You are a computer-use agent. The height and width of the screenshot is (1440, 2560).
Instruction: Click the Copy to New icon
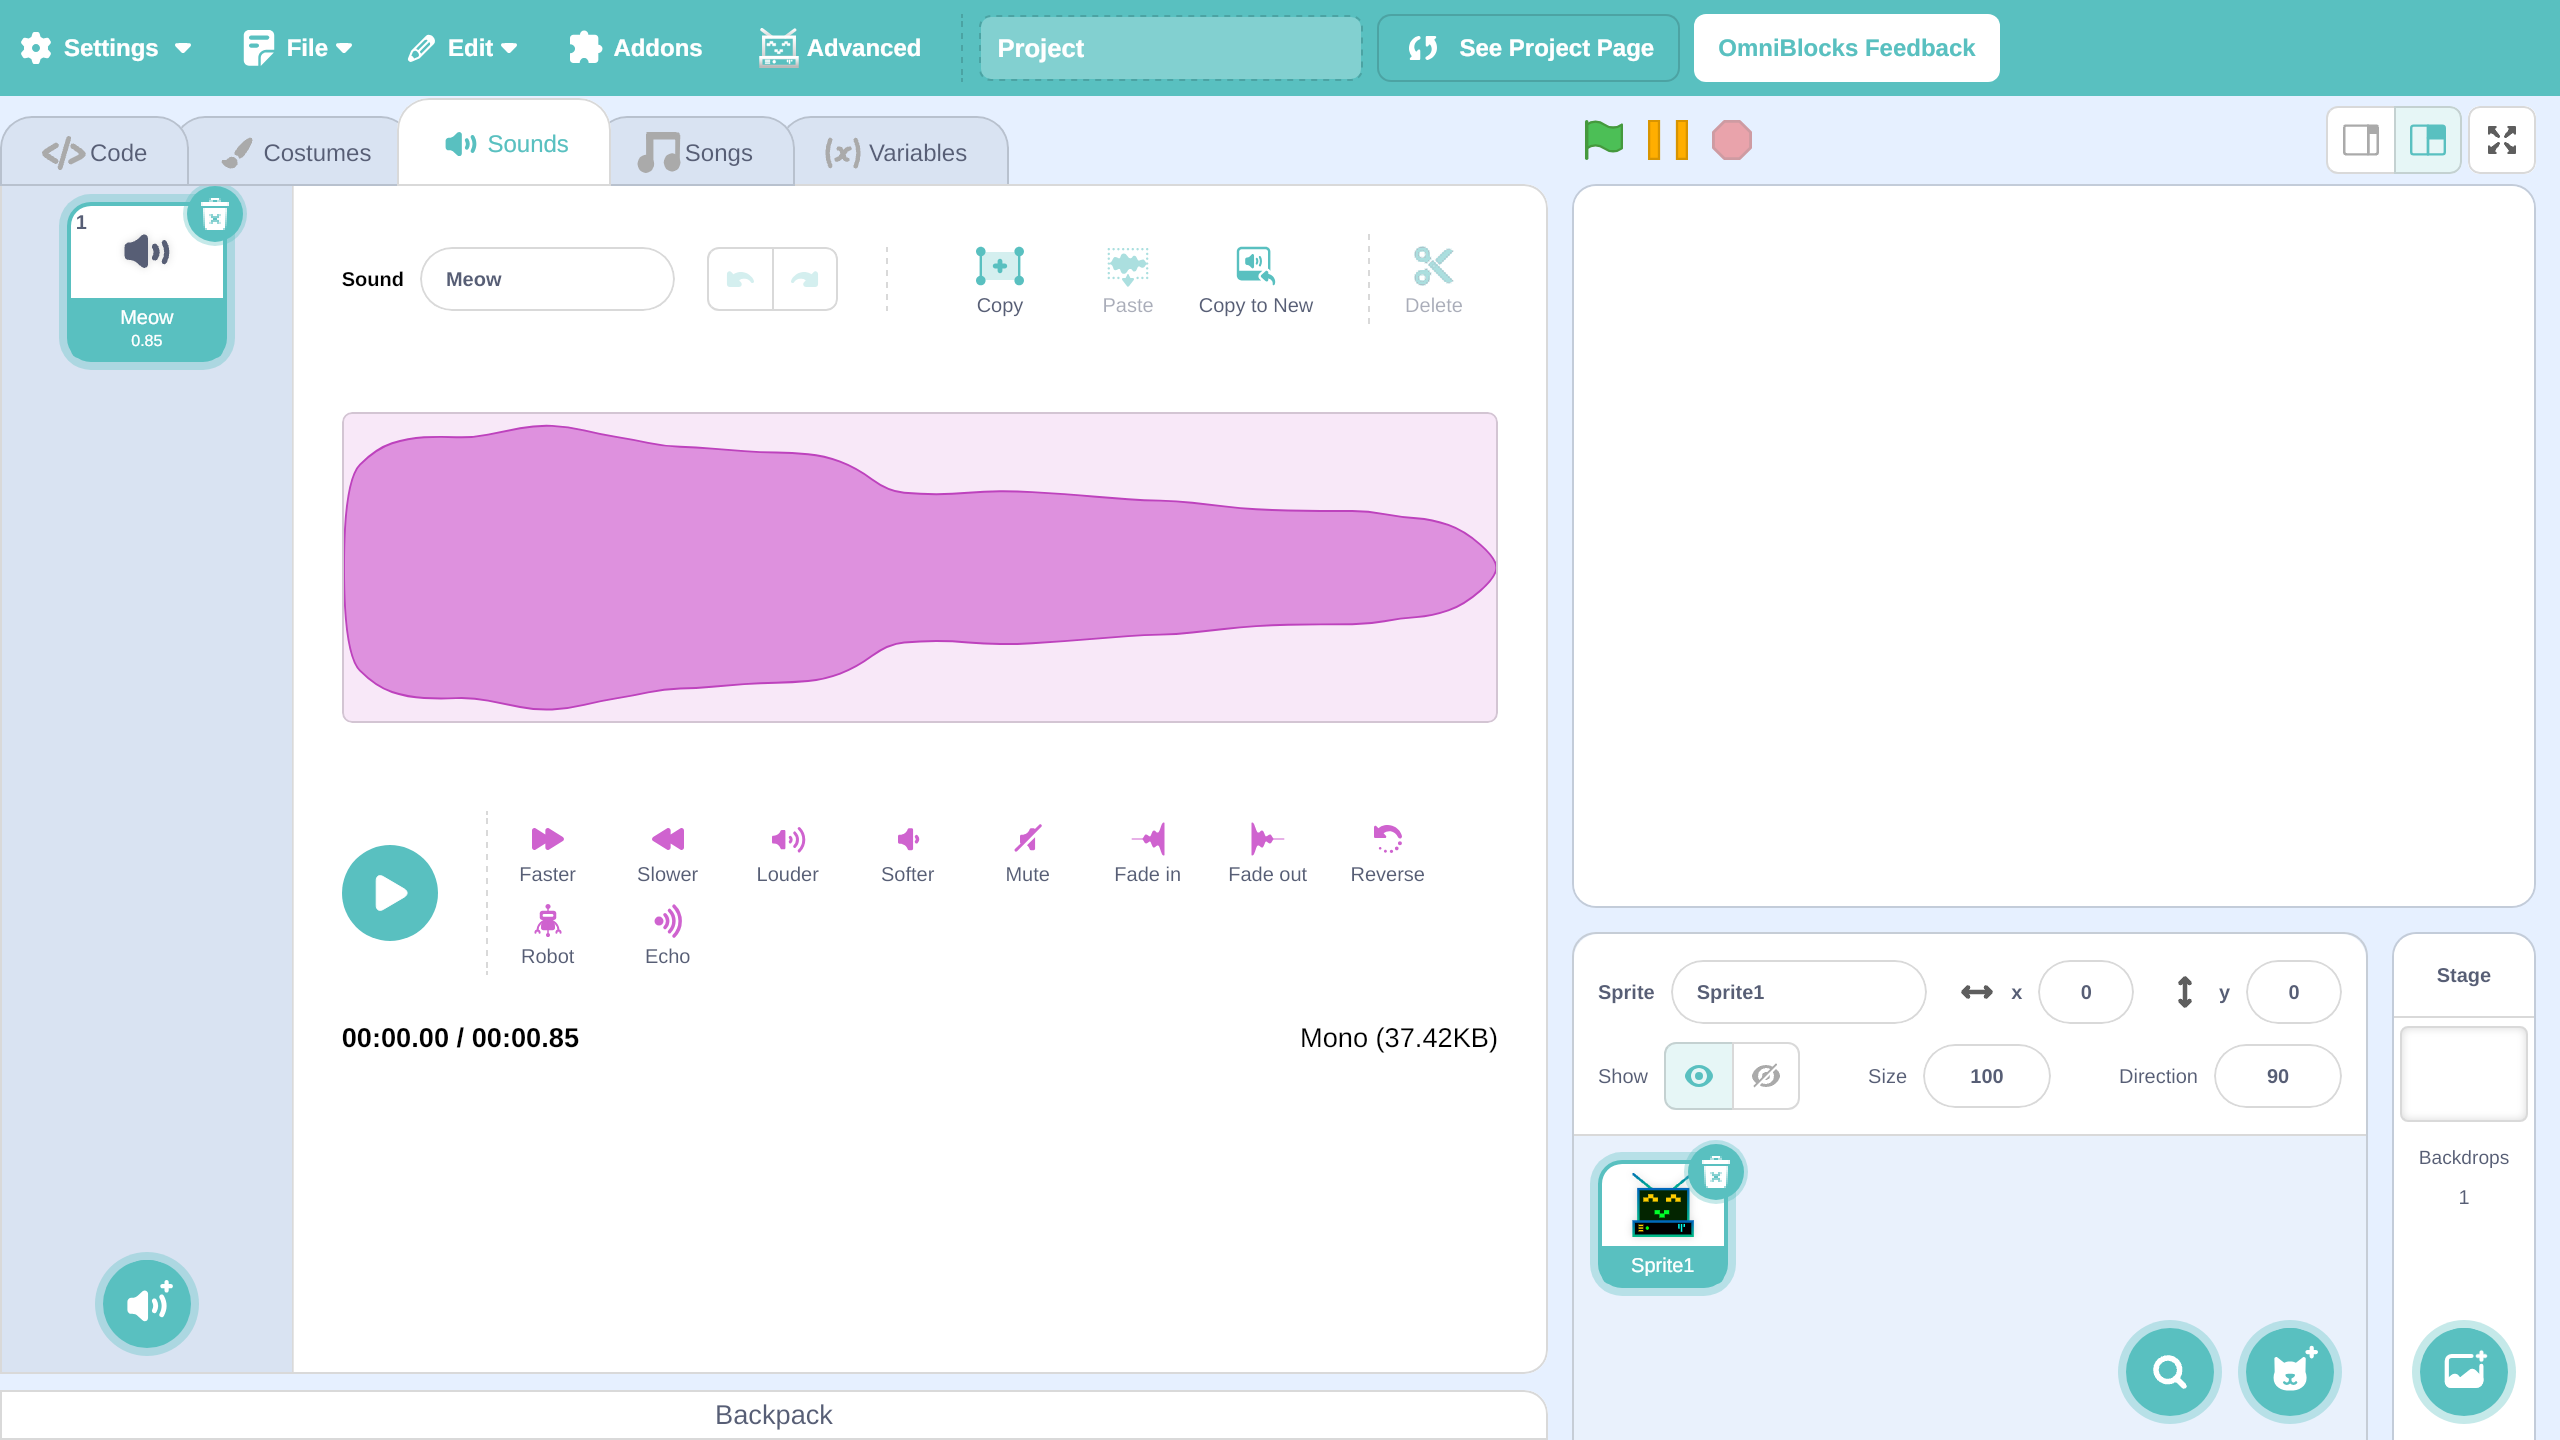point(1255,266)
